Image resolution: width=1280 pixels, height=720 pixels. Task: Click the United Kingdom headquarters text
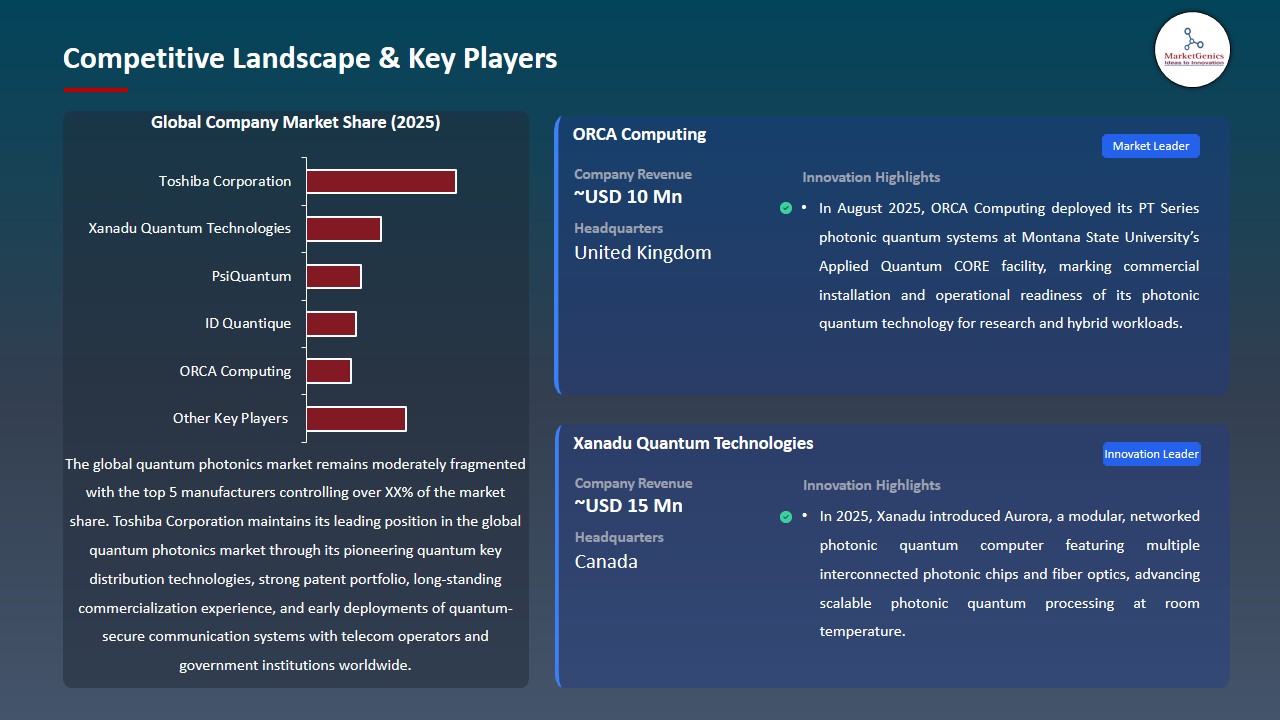click(x=642, y=252)
